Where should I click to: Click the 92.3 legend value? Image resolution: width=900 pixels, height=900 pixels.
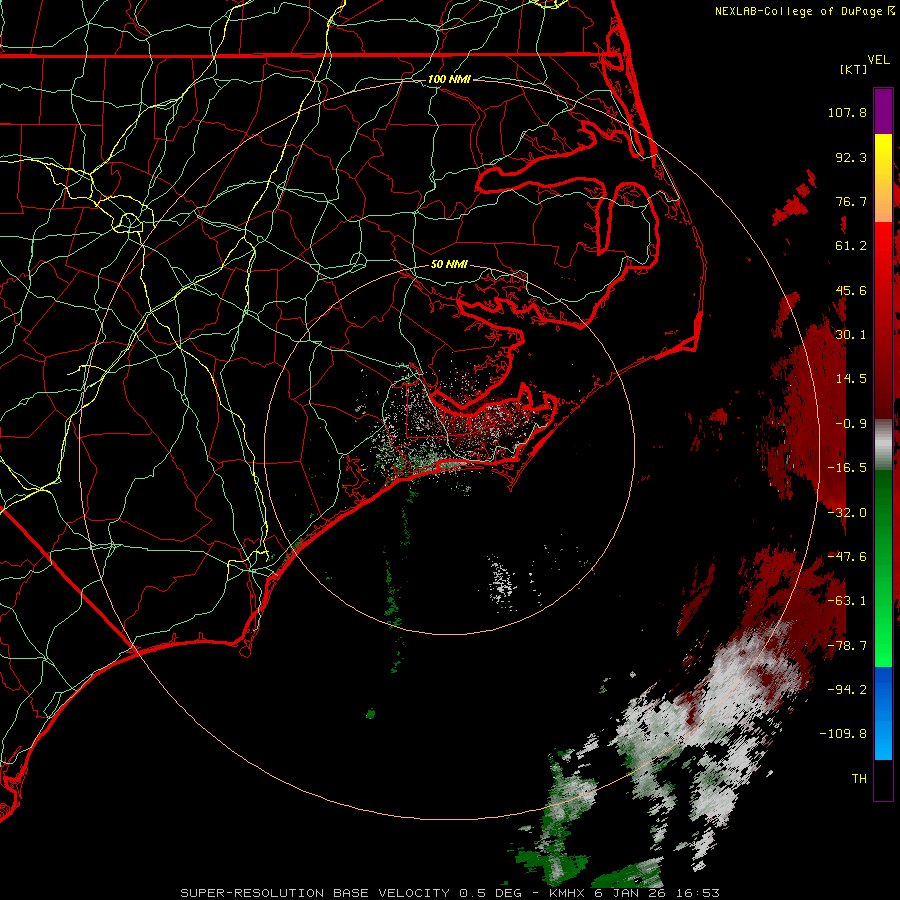tap(851, 157)
